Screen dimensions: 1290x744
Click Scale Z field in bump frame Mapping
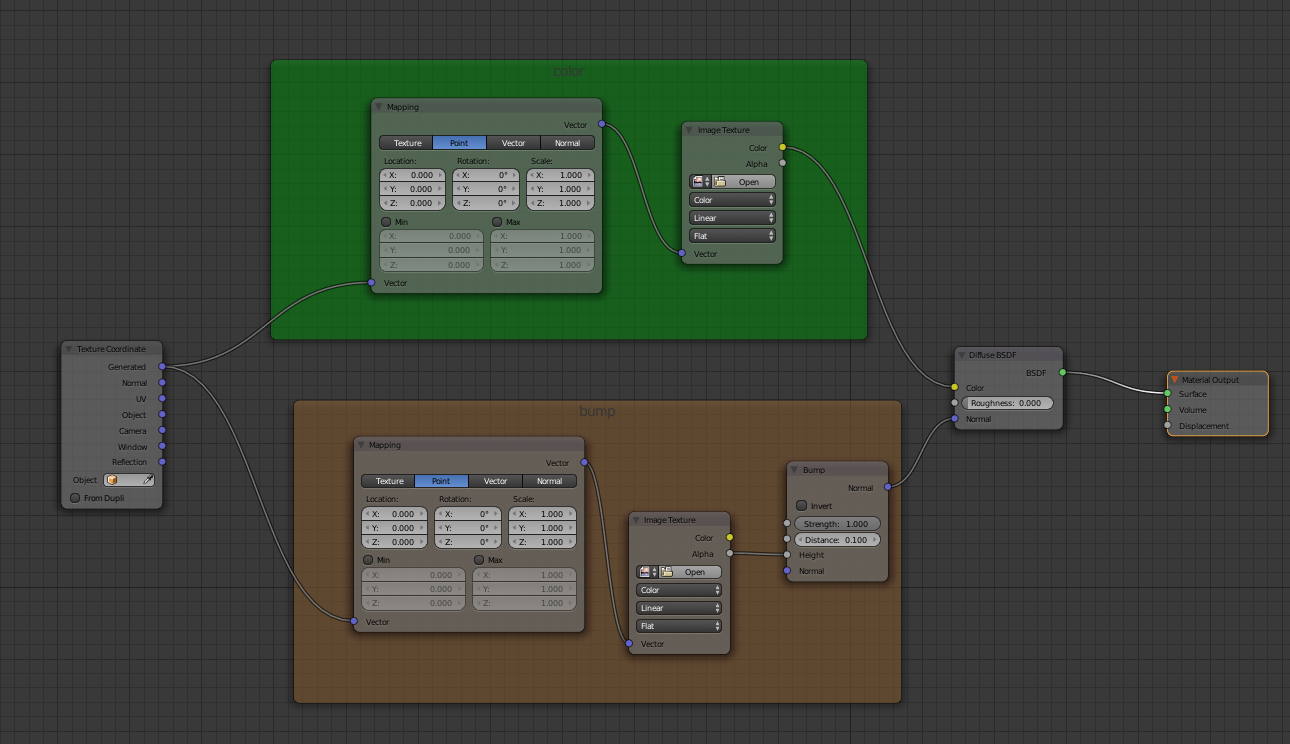click(x=543, y=542)
